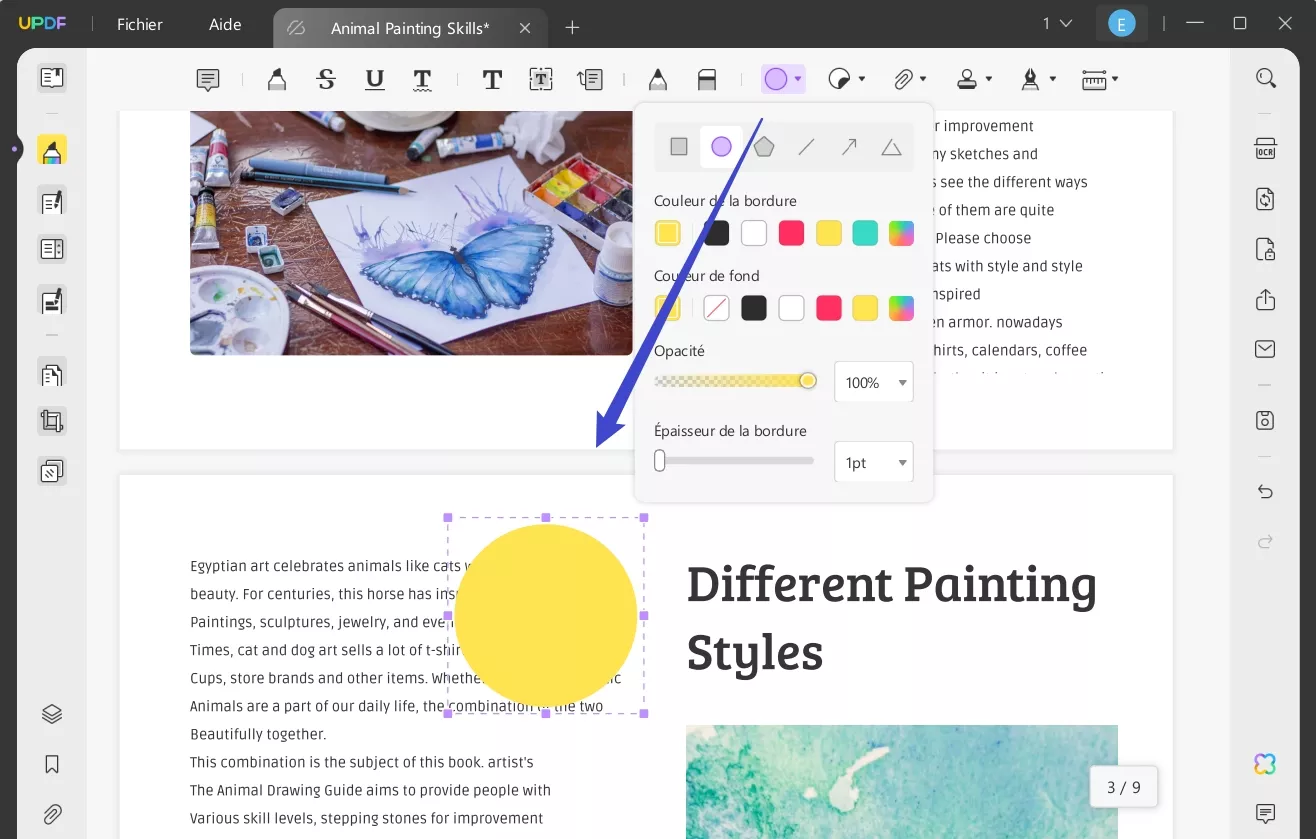The height and width of the screenshot is (839, 1316).
Task: Select the arrow shape option
Action: tap(849, 147)
